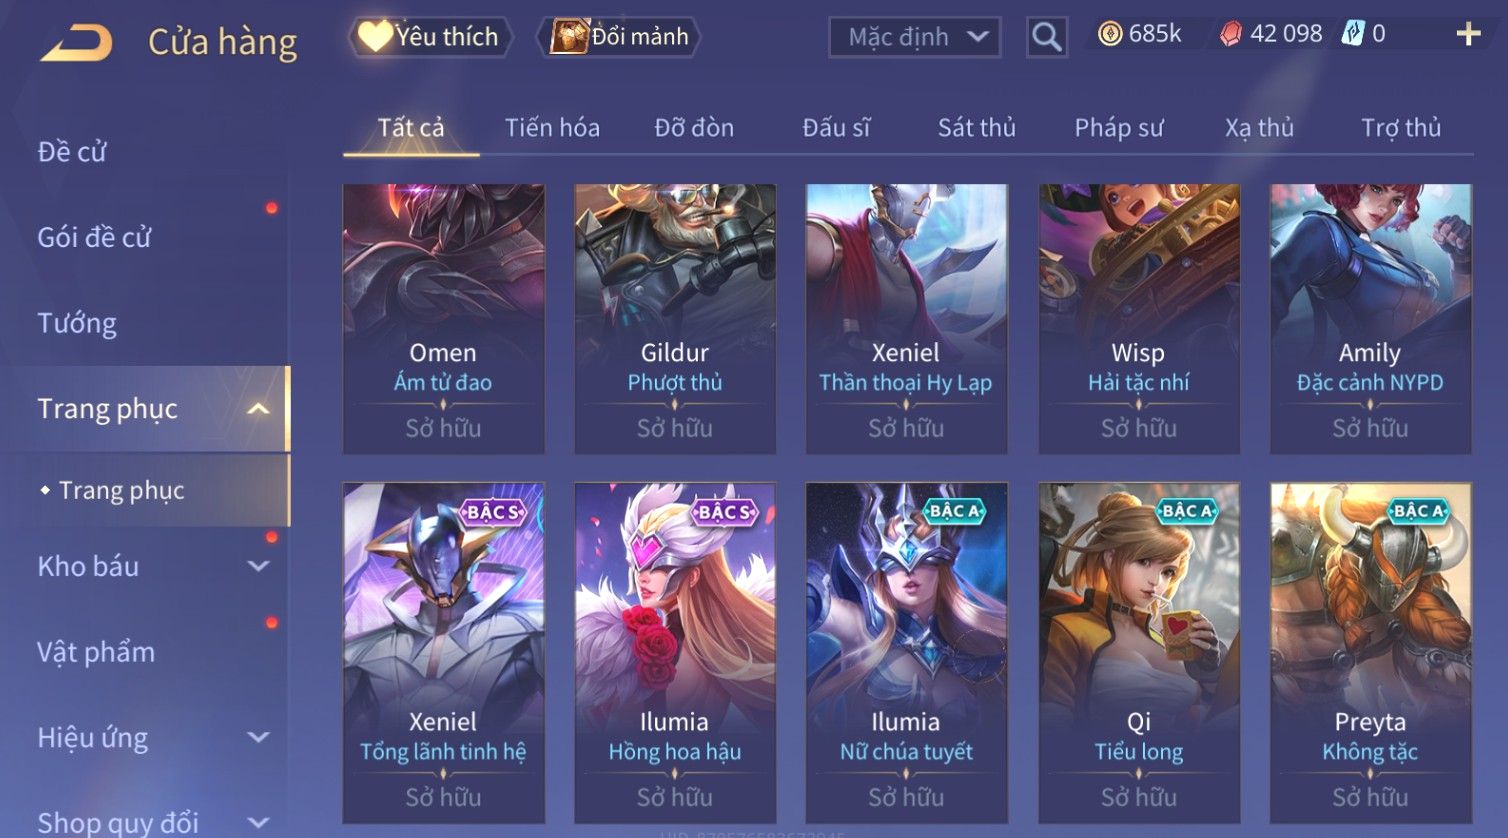This screenshot has height=838, width=1508.
Task: Click the blue ticket currency icon
Action: [1353, 34]
